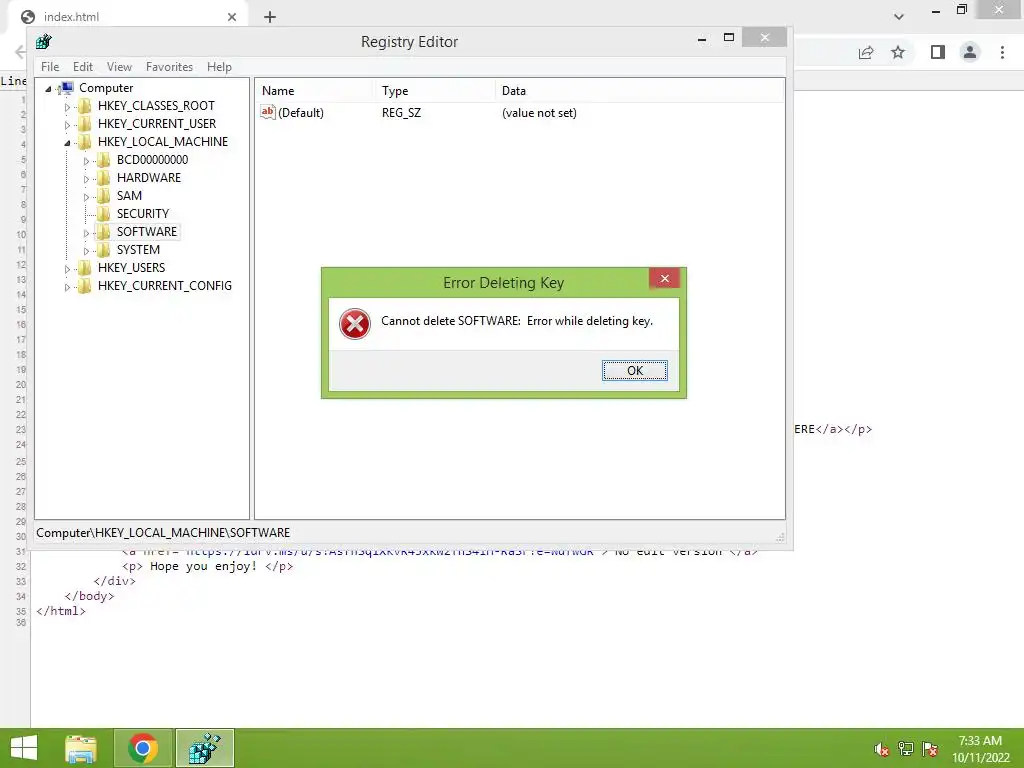Image resolution: width=1024 pixels, height=768 pixels.
Task: Click SAM folder icon
Action: click(103, 195)
